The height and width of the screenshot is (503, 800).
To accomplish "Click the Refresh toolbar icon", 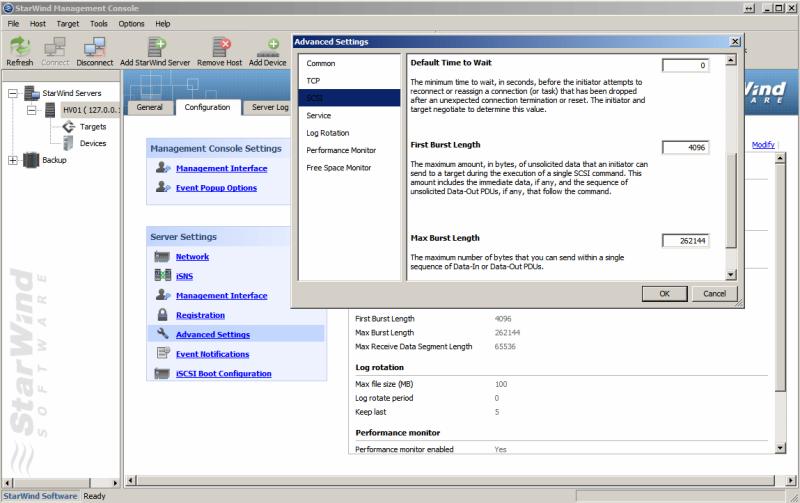I will click(x=20, y=46).
